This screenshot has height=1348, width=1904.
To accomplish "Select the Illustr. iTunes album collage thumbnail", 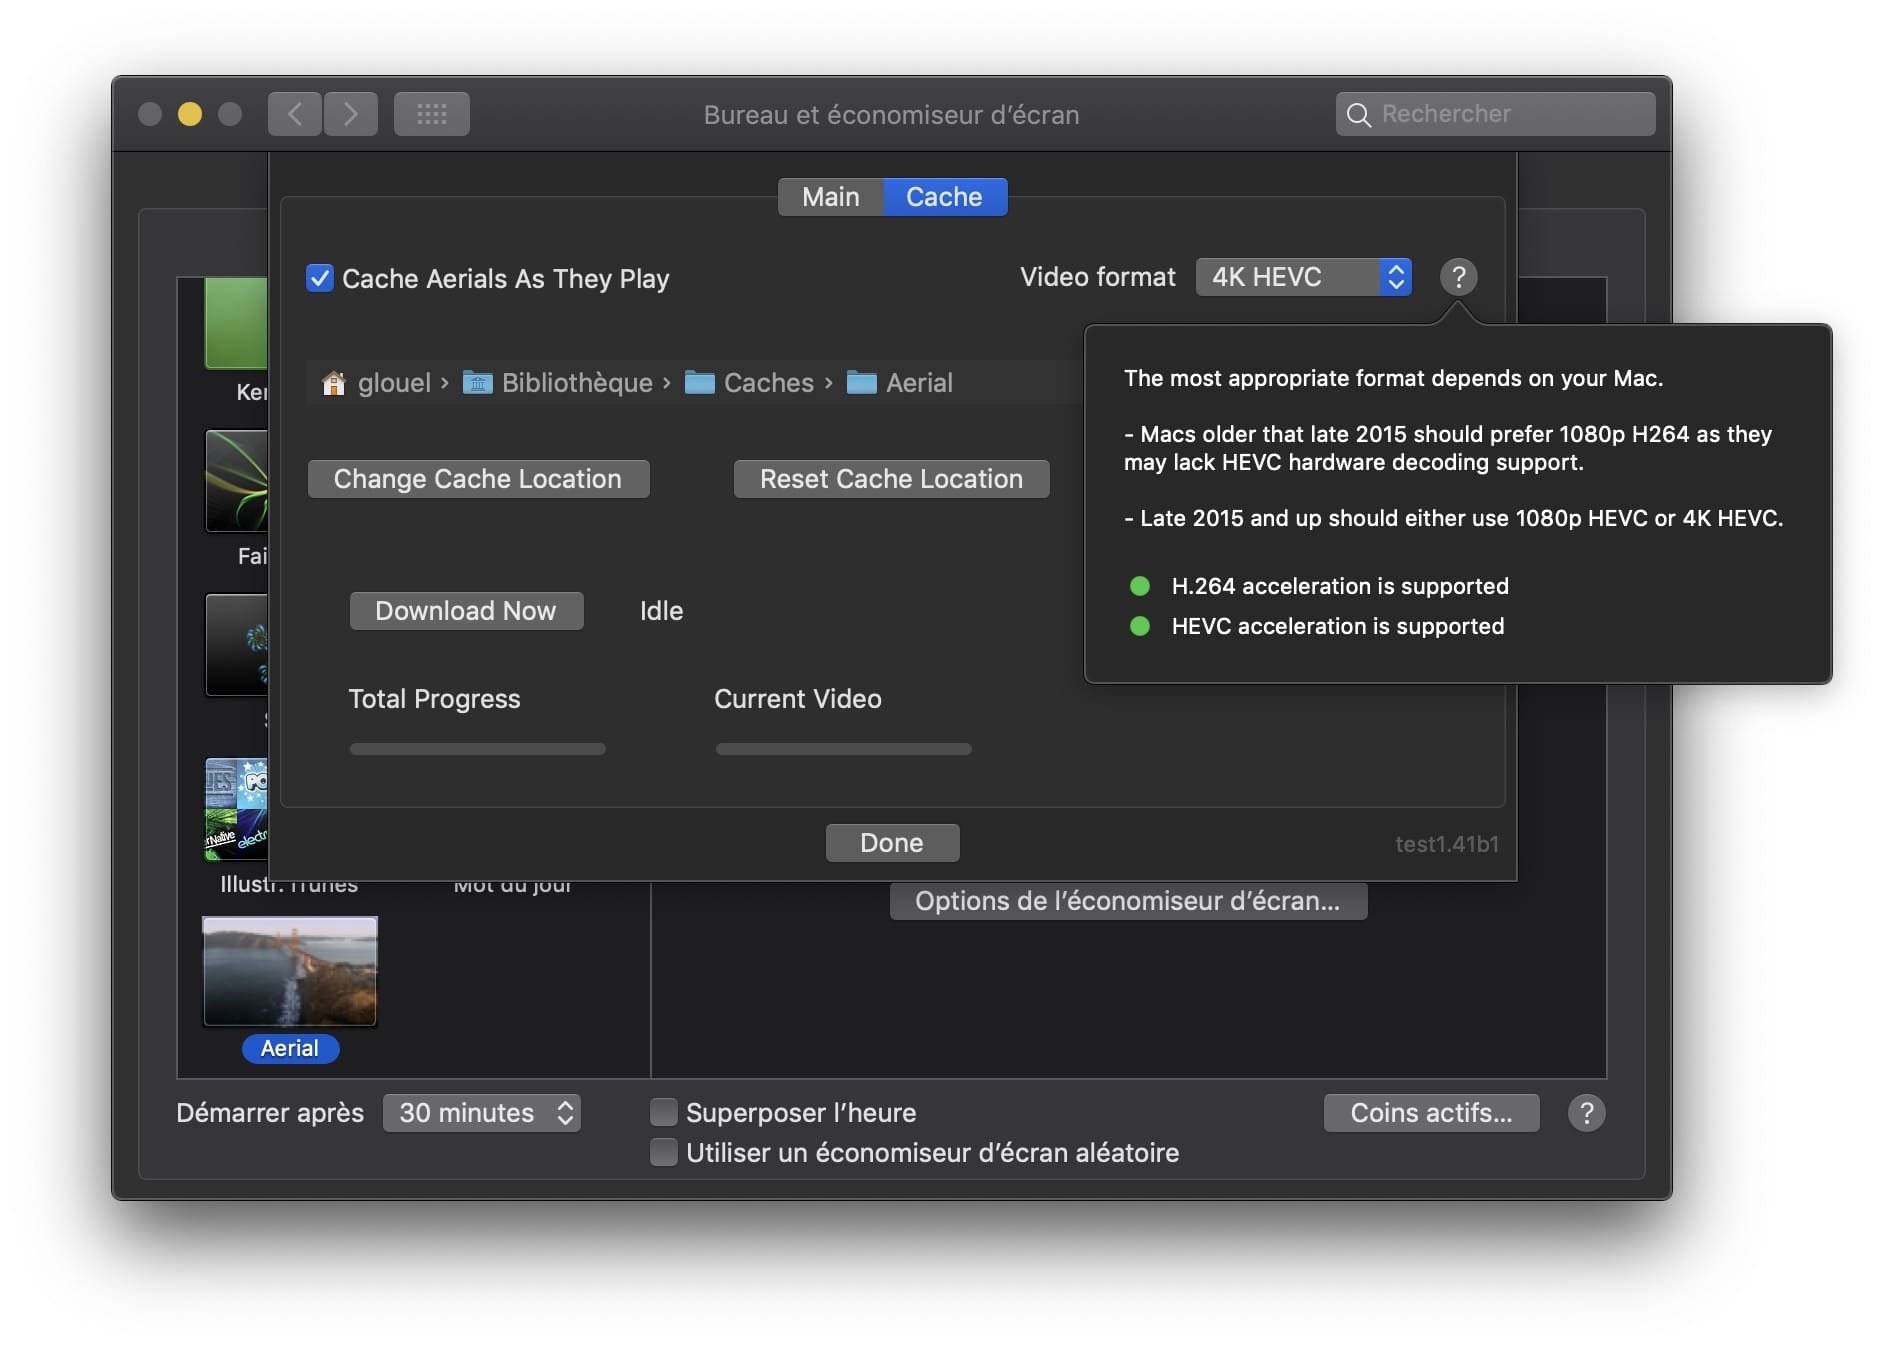I will 237,809.
